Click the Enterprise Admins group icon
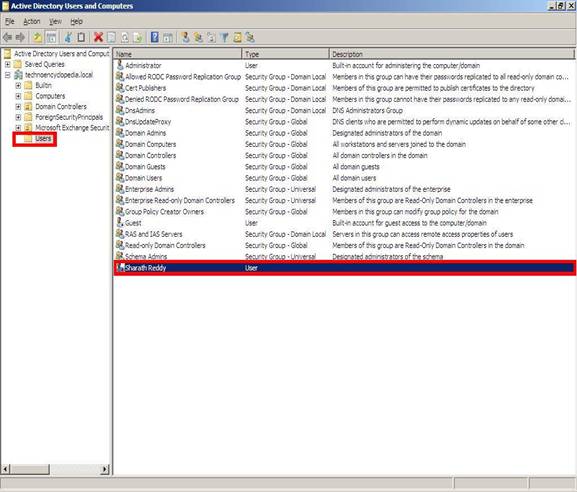The image size is (577, 492). click(120, 189)
